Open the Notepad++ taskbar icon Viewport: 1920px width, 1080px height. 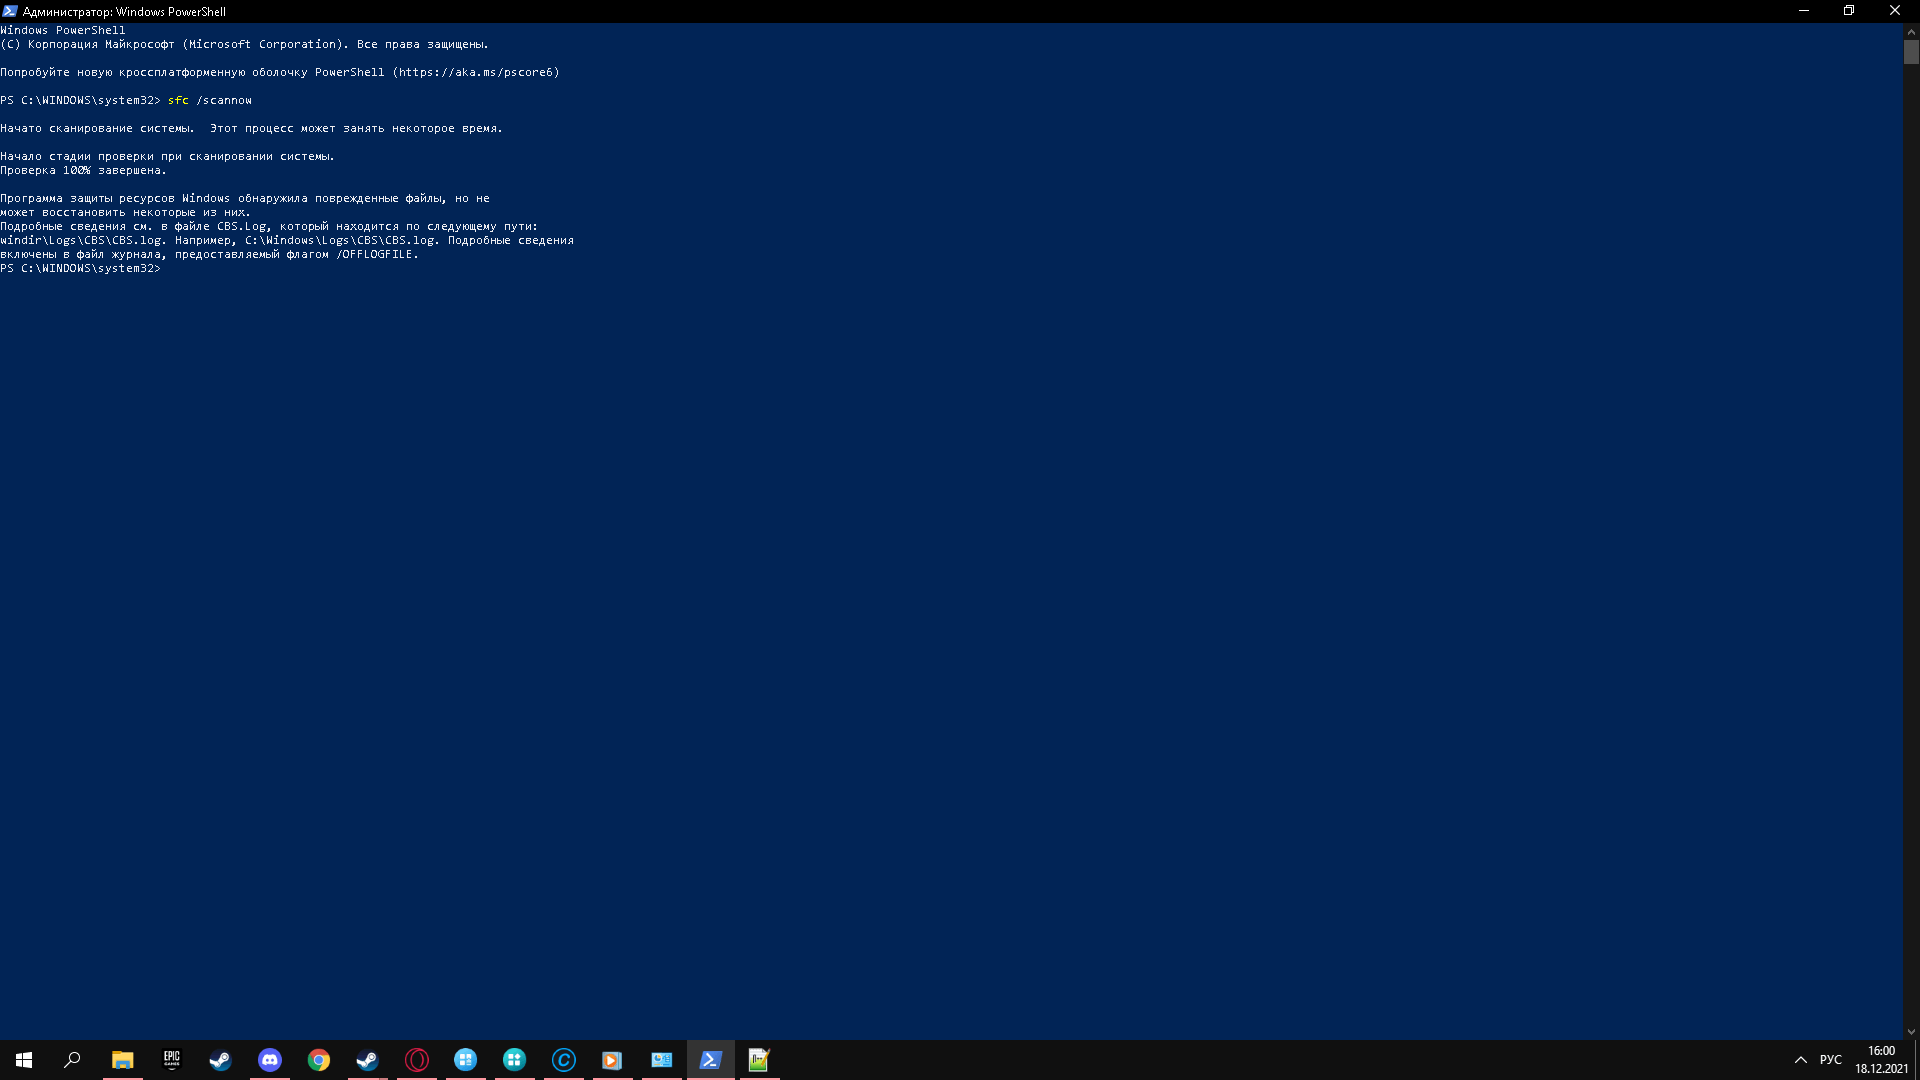point(759,1060)
